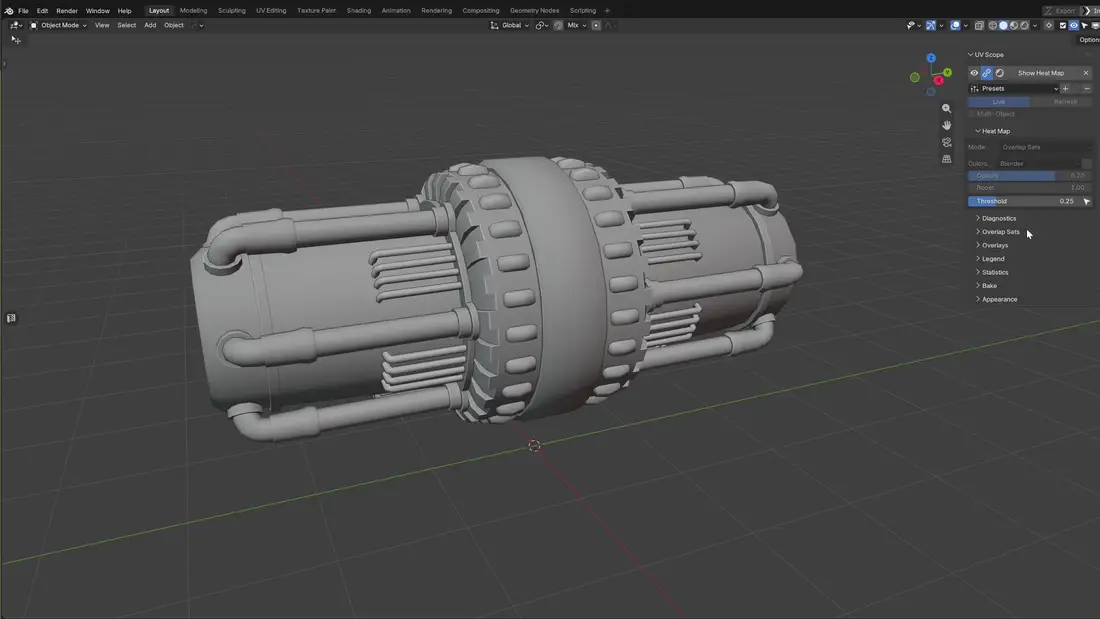
Task: Toggle X-ray icon in the header
Action: pyautogui.click(x=979, y=25)
